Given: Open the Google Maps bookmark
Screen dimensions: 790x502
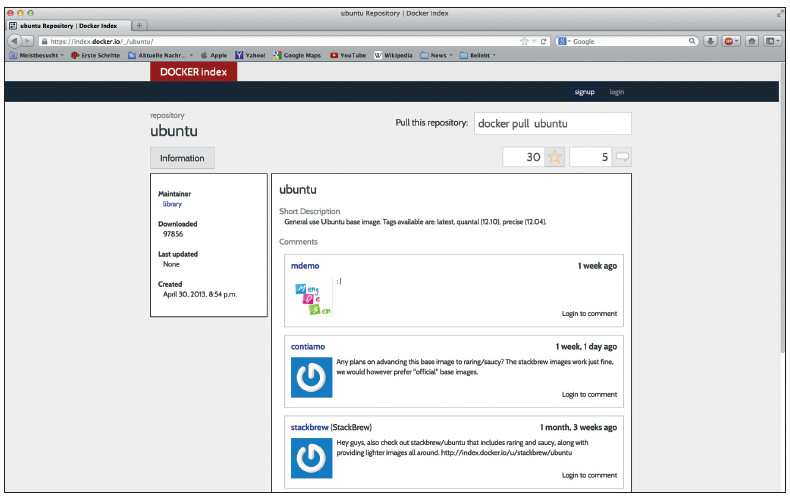Looking at the screenshot, I should click(297, 55).
